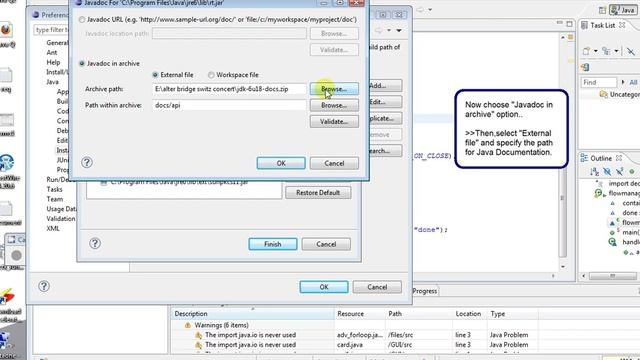Open the New Task dropdown arrow

[x=596, y=51]
